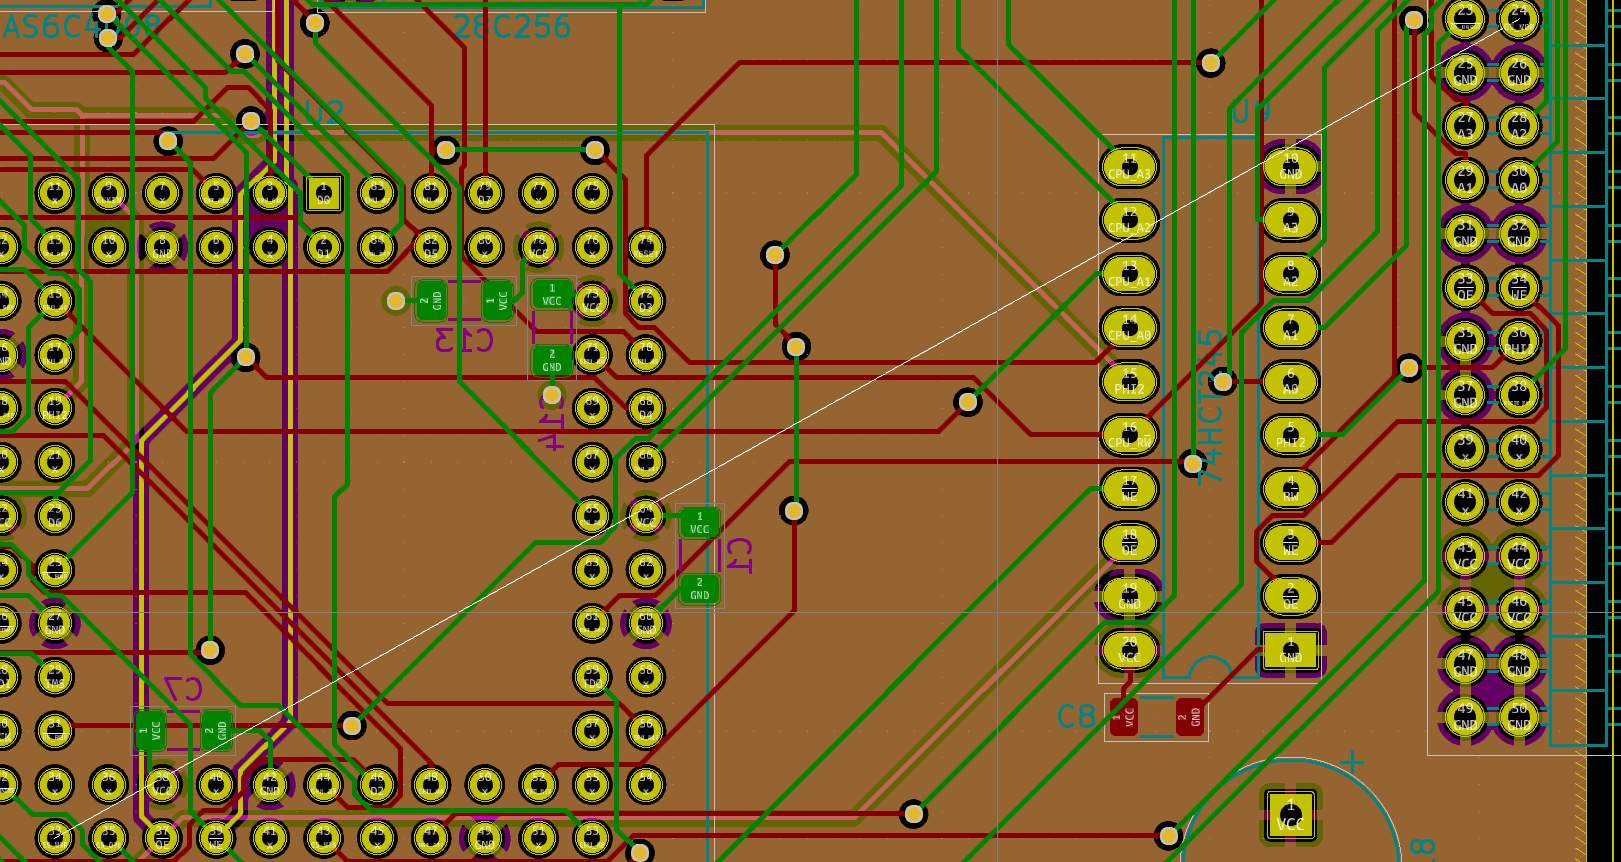Select pad 20 VCC of the 74HCT245
Screen dimensions: 1621x862
(x=1129, y=651)
